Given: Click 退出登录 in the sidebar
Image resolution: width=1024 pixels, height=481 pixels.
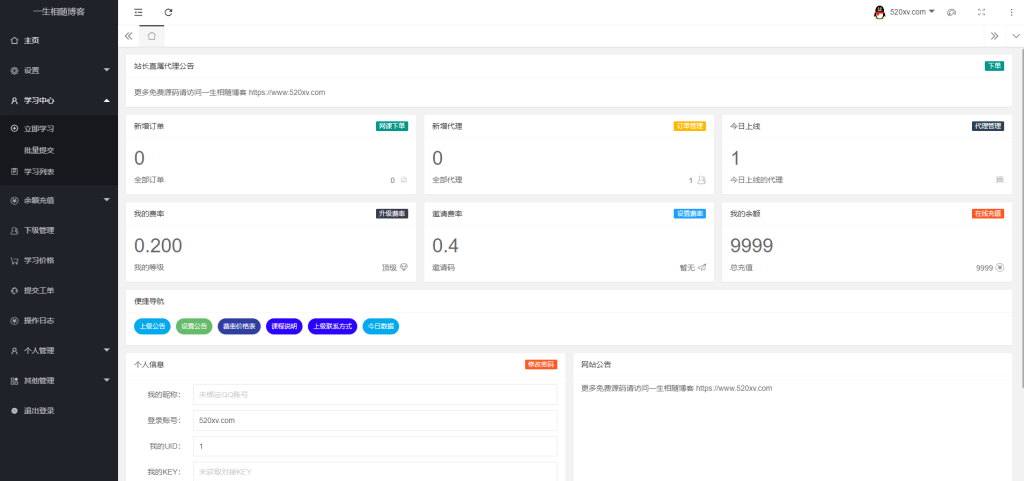Looking at the screenshot, I should click(39, 410).
